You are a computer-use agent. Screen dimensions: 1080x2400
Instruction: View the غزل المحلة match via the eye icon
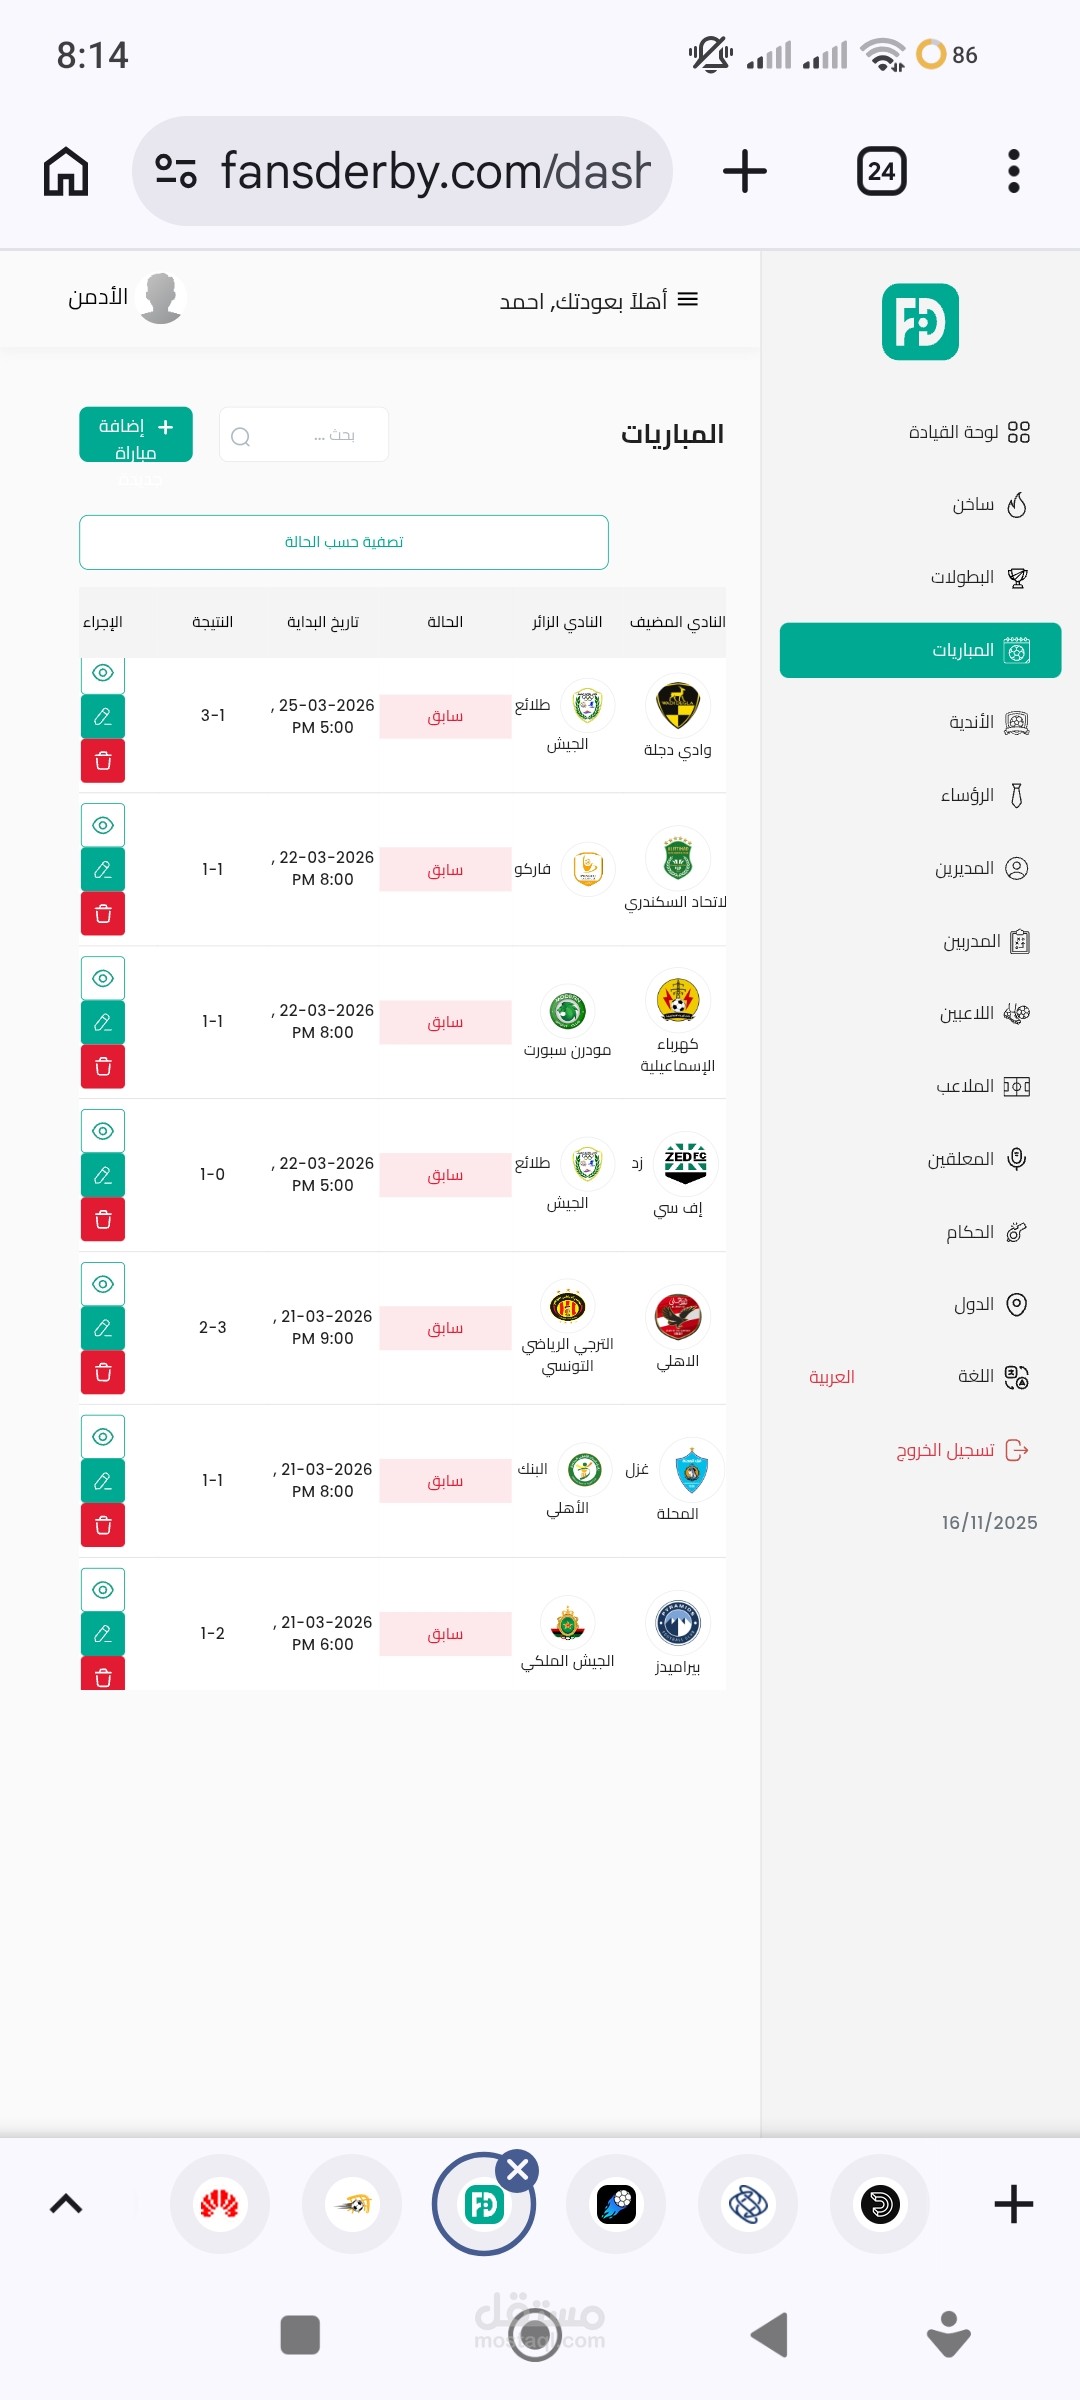pyautogui.click(x=103, y=1437)
